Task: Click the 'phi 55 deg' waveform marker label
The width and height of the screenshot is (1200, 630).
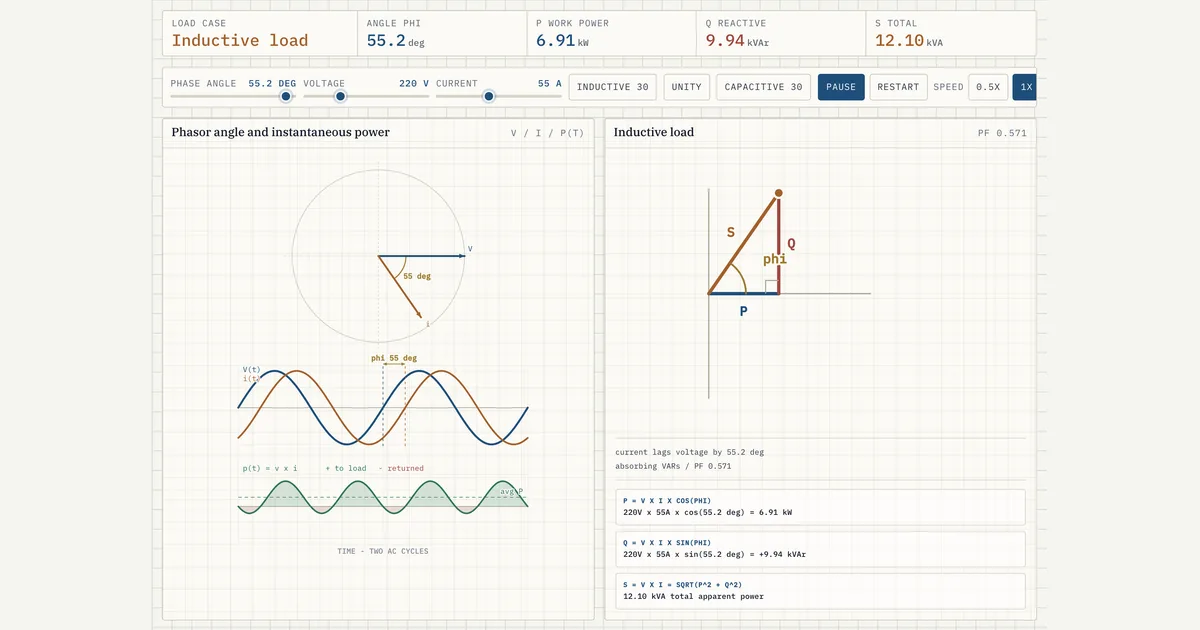Action: [394, 358]
